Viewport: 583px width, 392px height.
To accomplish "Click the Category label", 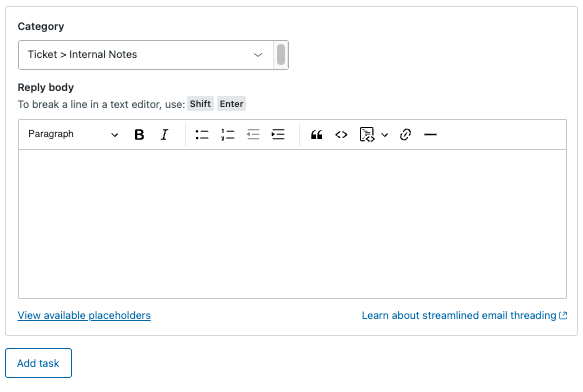I will click(41, 26).
